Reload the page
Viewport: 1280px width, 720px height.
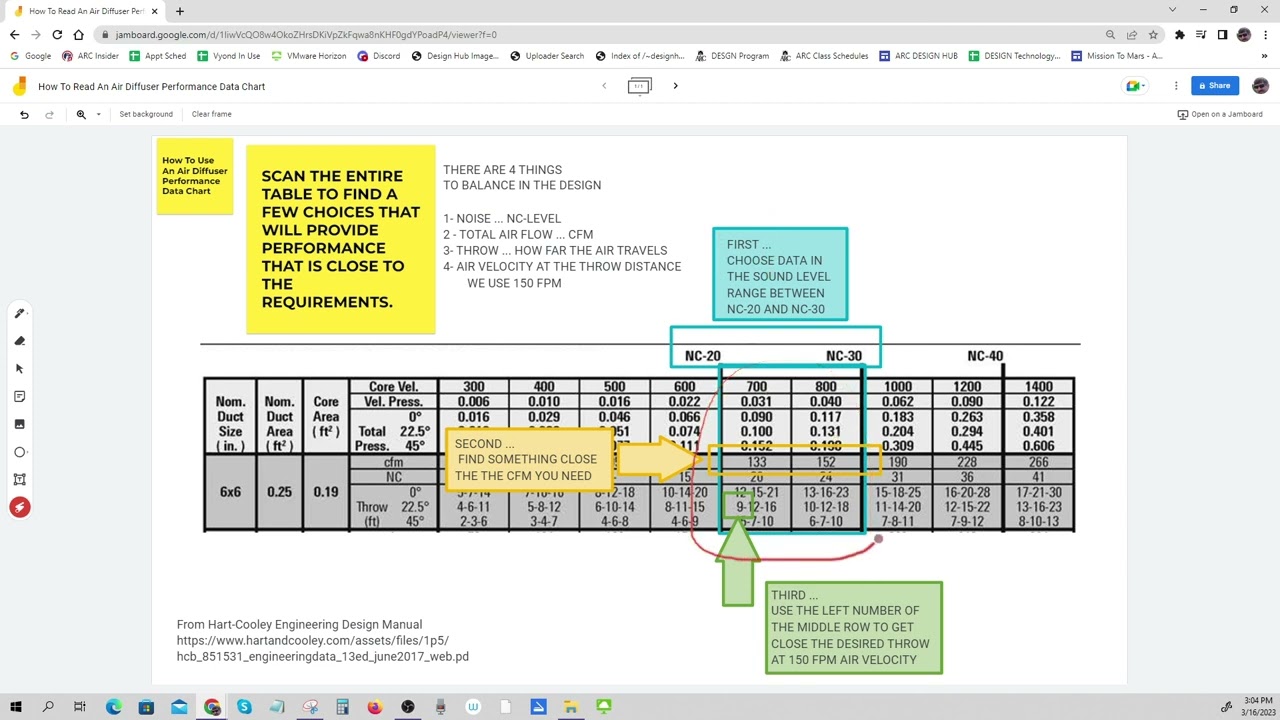[57, 35]
